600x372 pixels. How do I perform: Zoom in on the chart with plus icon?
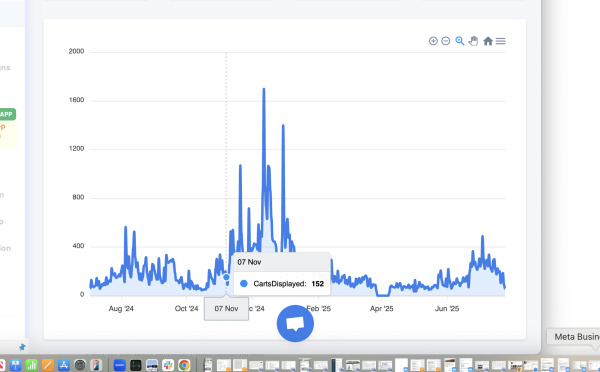433,41
